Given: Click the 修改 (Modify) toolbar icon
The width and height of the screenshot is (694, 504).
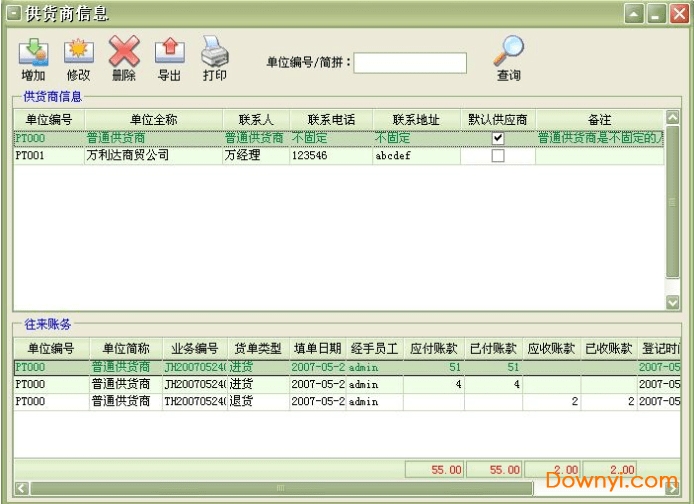Looking at the screenshot, I should click(x=78, y=52).
